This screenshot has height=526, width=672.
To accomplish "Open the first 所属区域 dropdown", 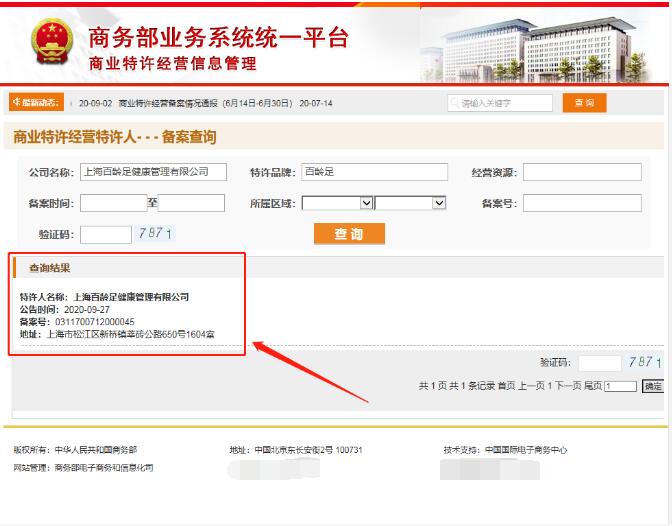I will pos(338,203).
